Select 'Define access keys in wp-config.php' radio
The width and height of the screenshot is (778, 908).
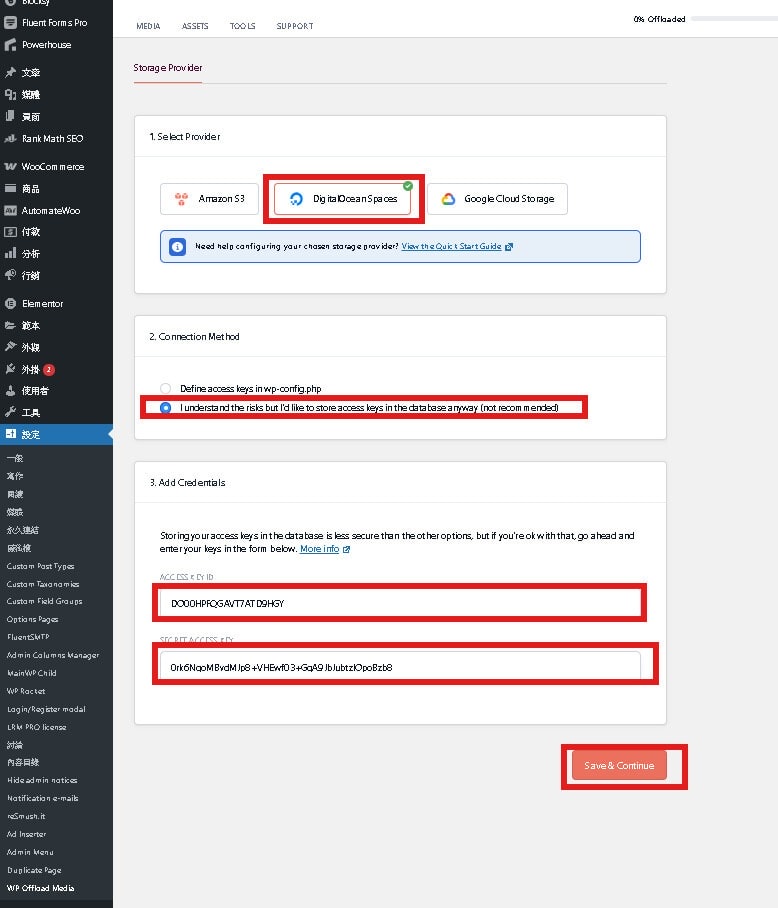pos(166,388)
